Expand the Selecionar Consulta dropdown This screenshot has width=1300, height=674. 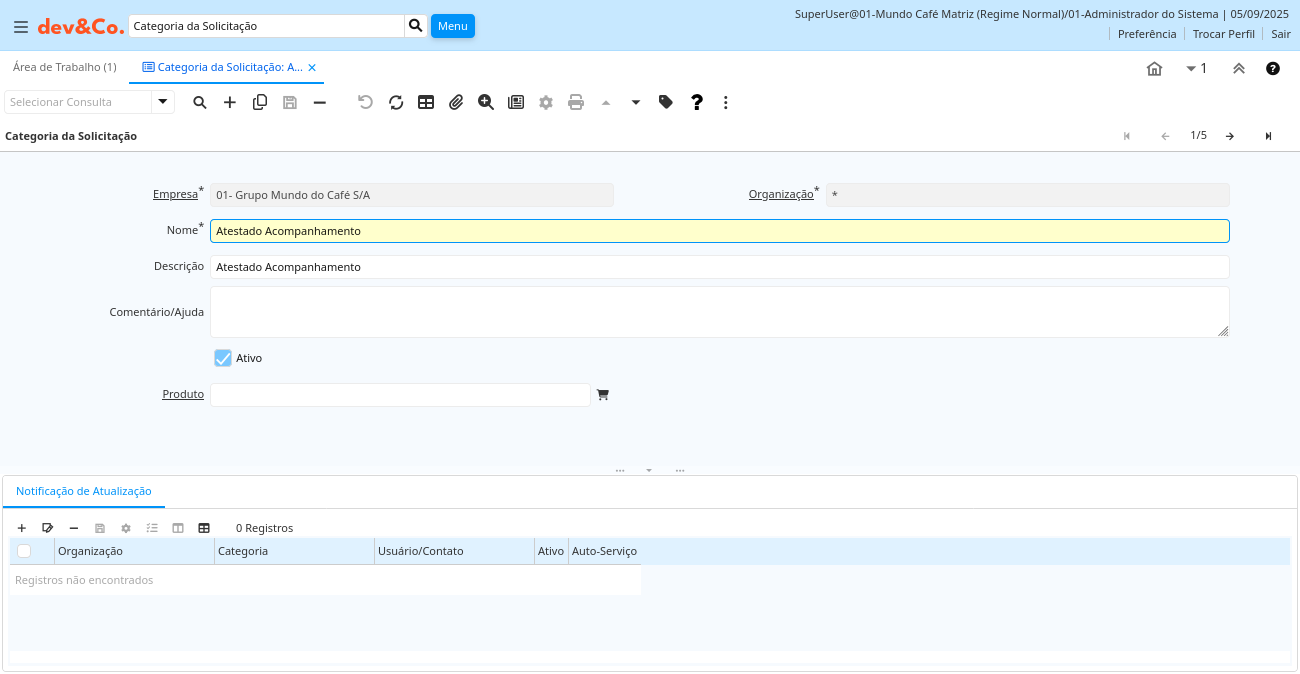click(x=163, y=102)
